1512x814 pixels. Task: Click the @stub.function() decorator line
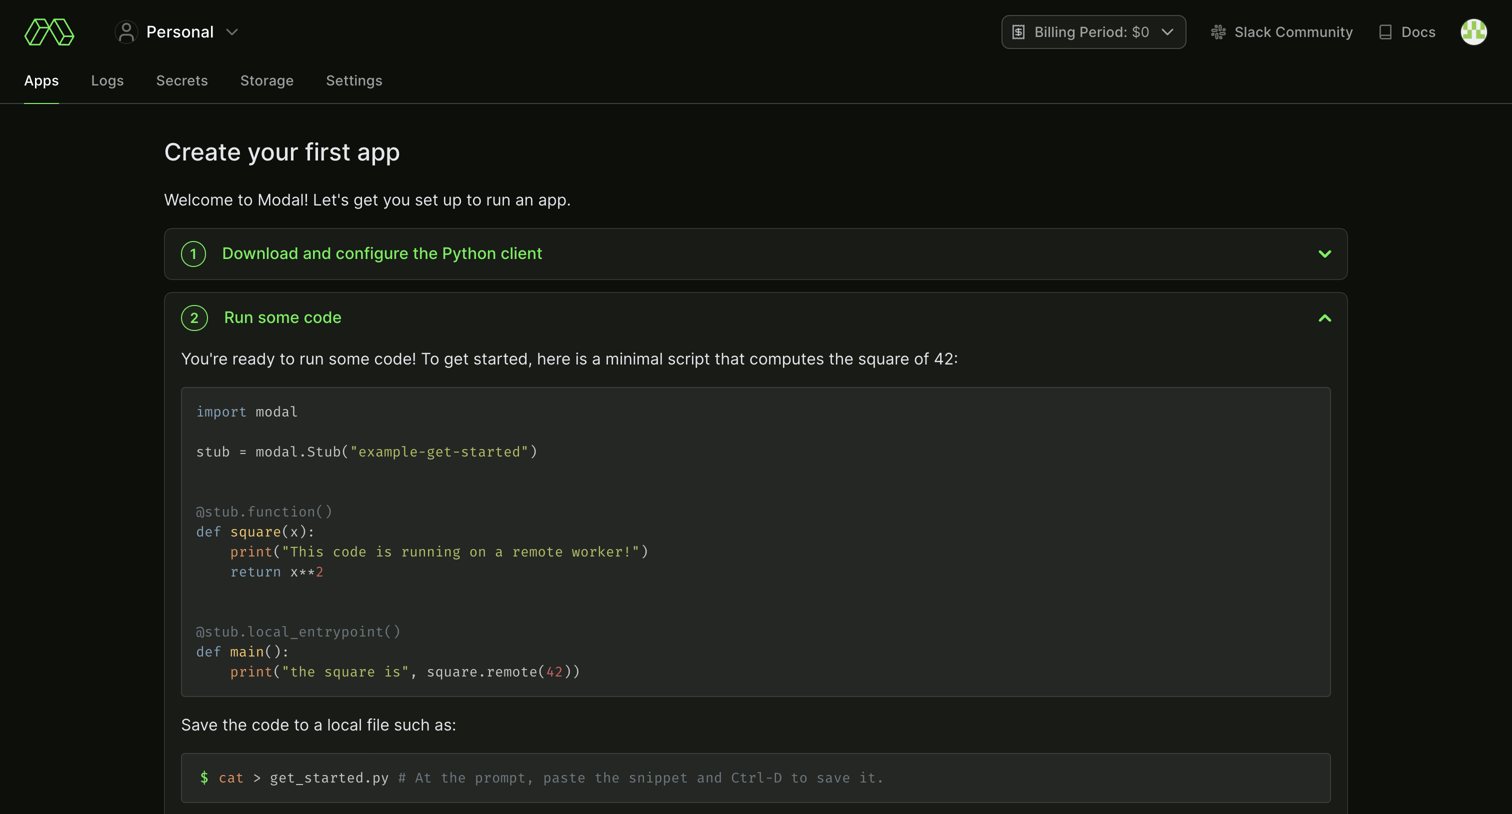pos(264,512)
